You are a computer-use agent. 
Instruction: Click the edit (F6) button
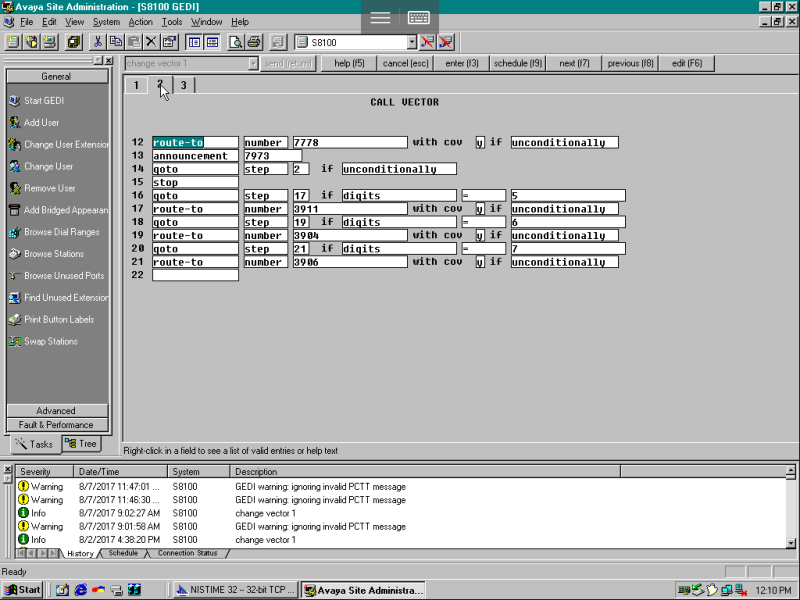click(x=687, y=63)
